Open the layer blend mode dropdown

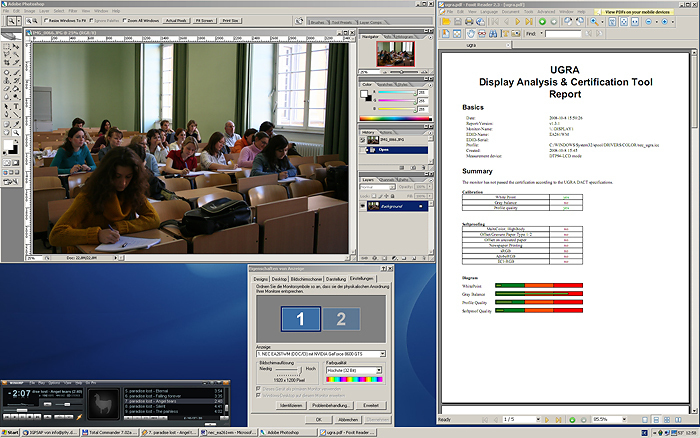(x=392, y=187)
